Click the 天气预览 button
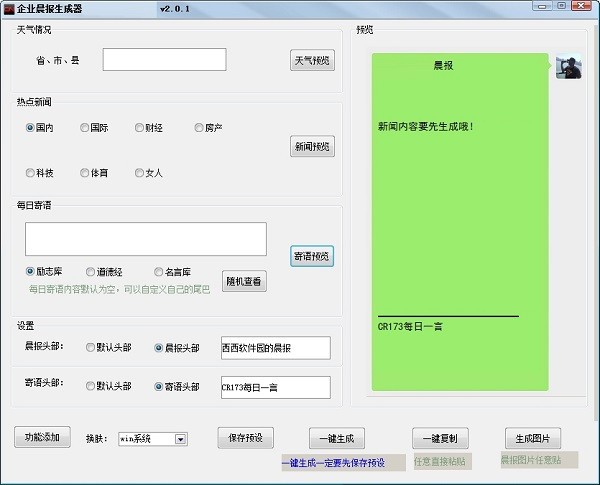Image resolution: width=600 pixels, height=485 pixels. (x=312, y=60)
